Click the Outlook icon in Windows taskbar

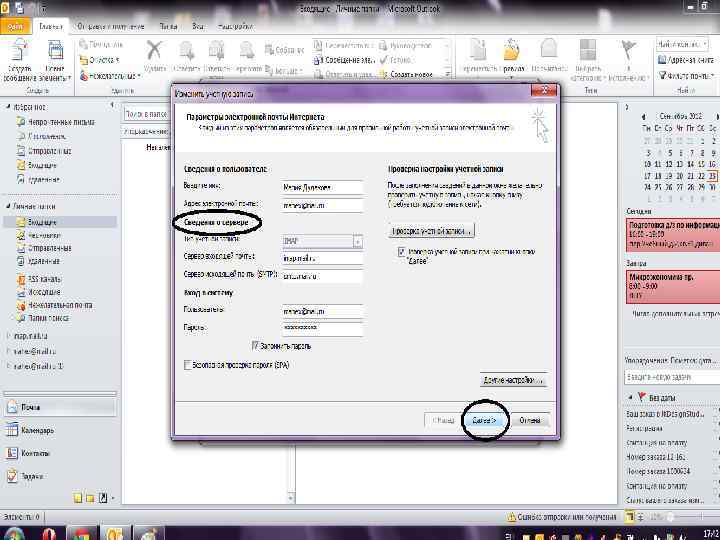[115, 534]
